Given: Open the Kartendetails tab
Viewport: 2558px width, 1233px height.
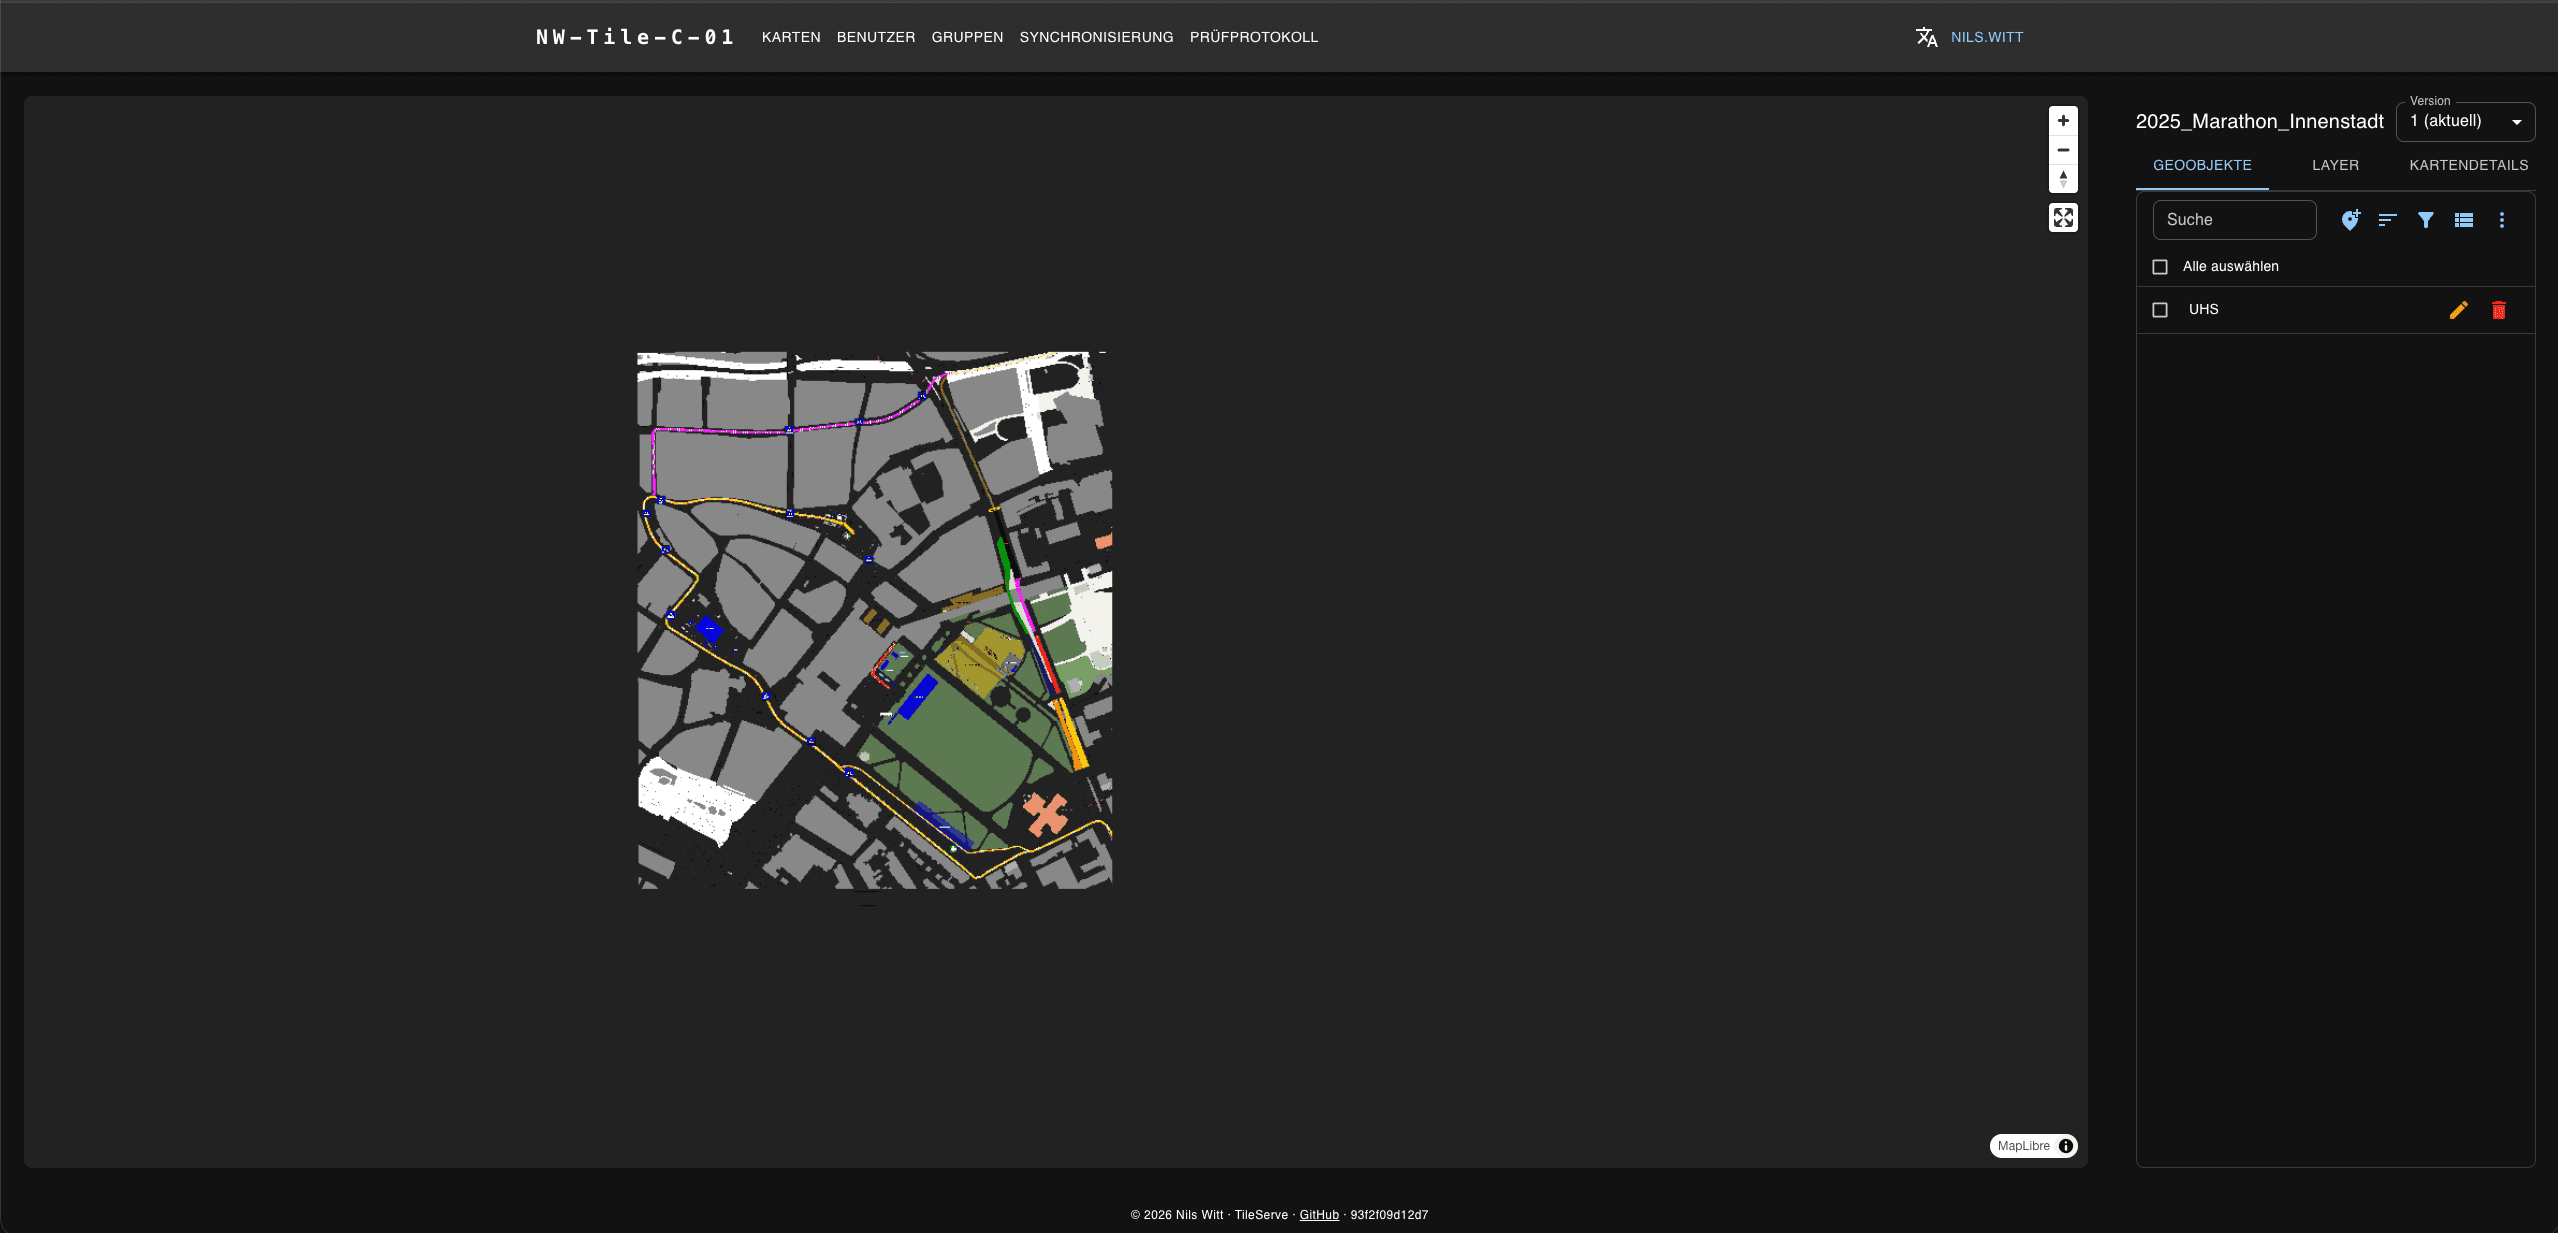Looking at the screenshot, I should 2469,165.
